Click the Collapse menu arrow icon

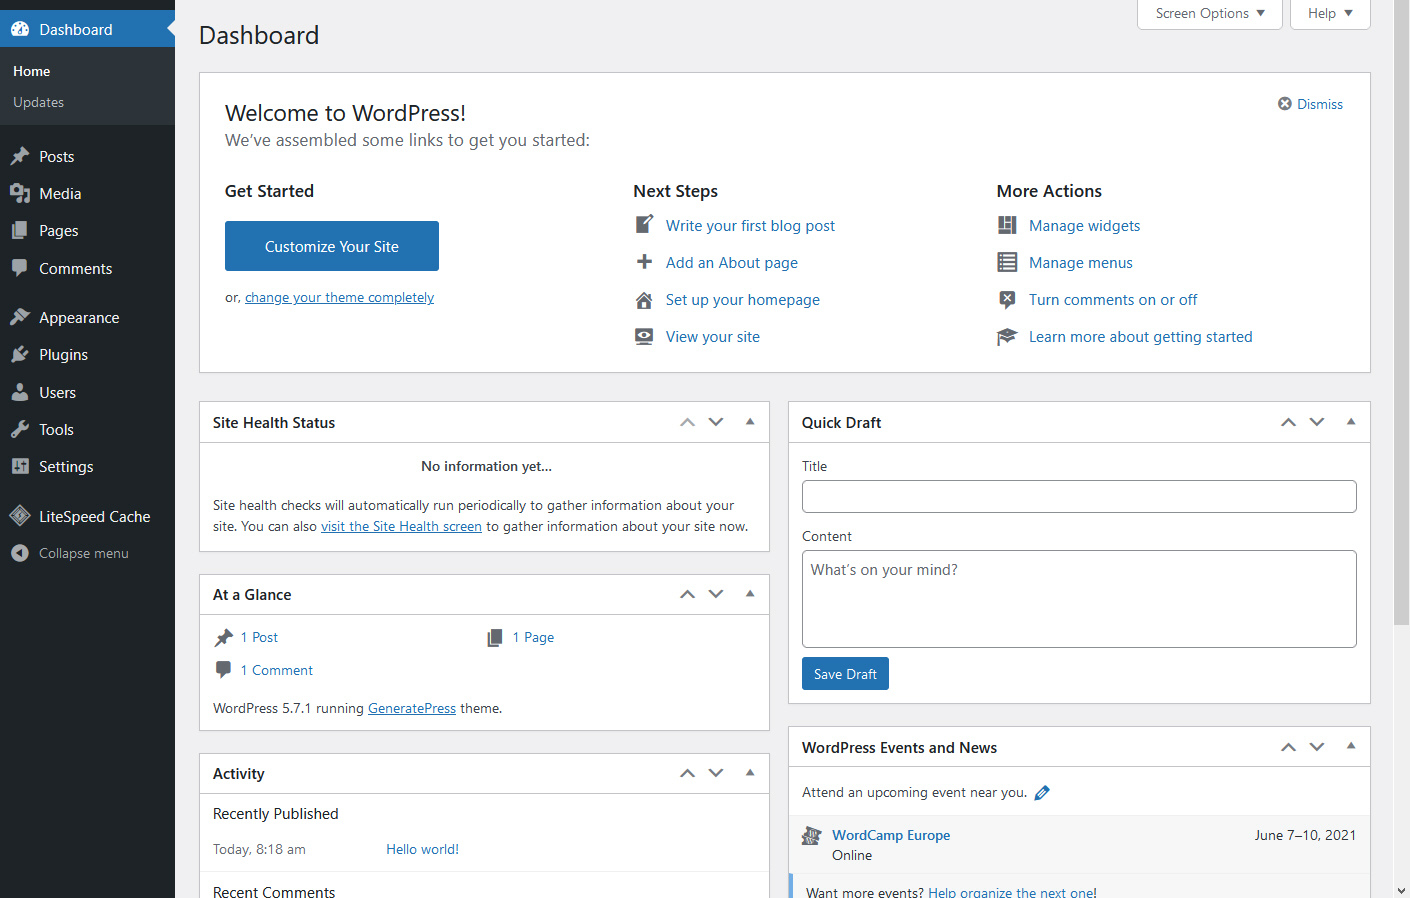[20, 553]
